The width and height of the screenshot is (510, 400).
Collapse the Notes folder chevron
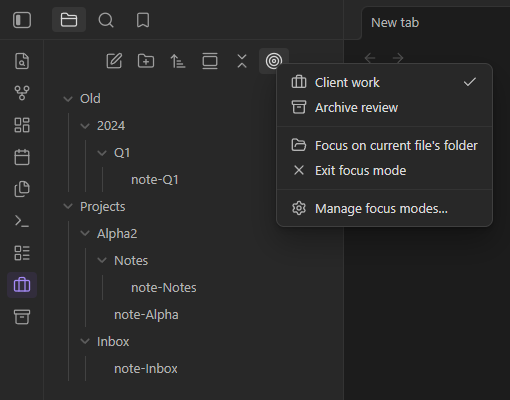coord(102,260)
